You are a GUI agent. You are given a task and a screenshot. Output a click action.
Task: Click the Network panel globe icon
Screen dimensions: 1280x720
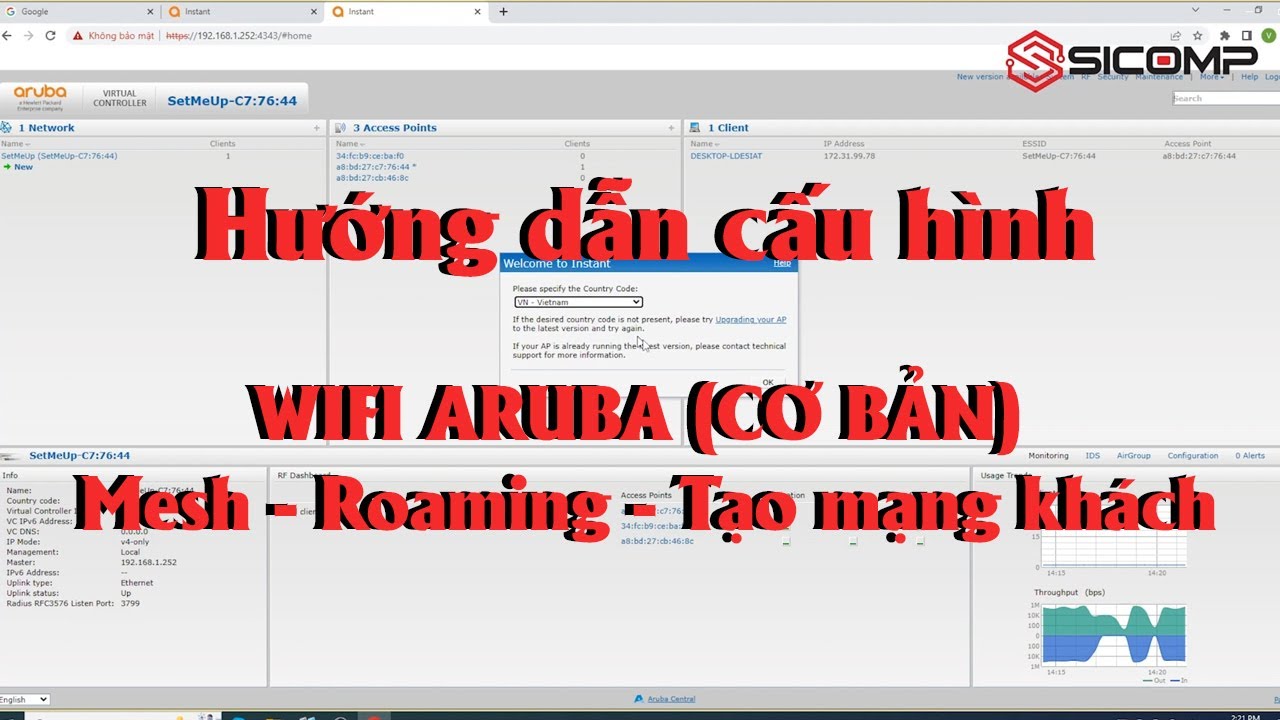click(x=5, y=127)
